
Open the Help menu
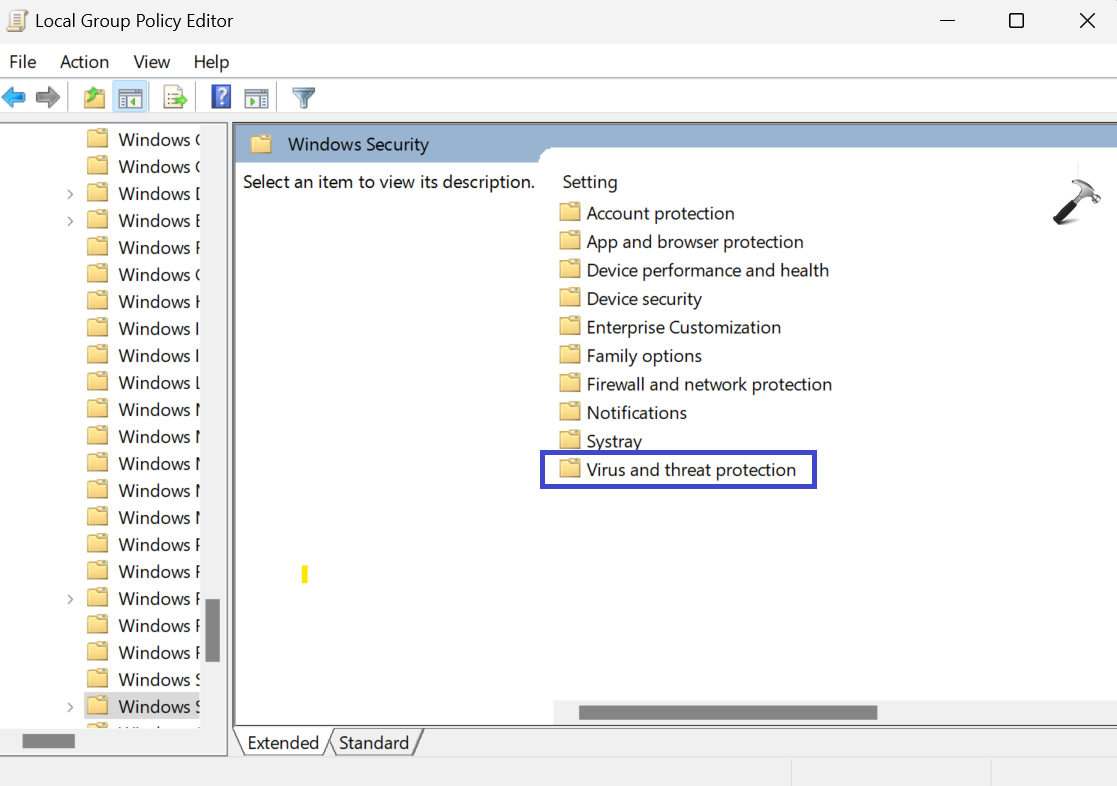coord(212,62)
